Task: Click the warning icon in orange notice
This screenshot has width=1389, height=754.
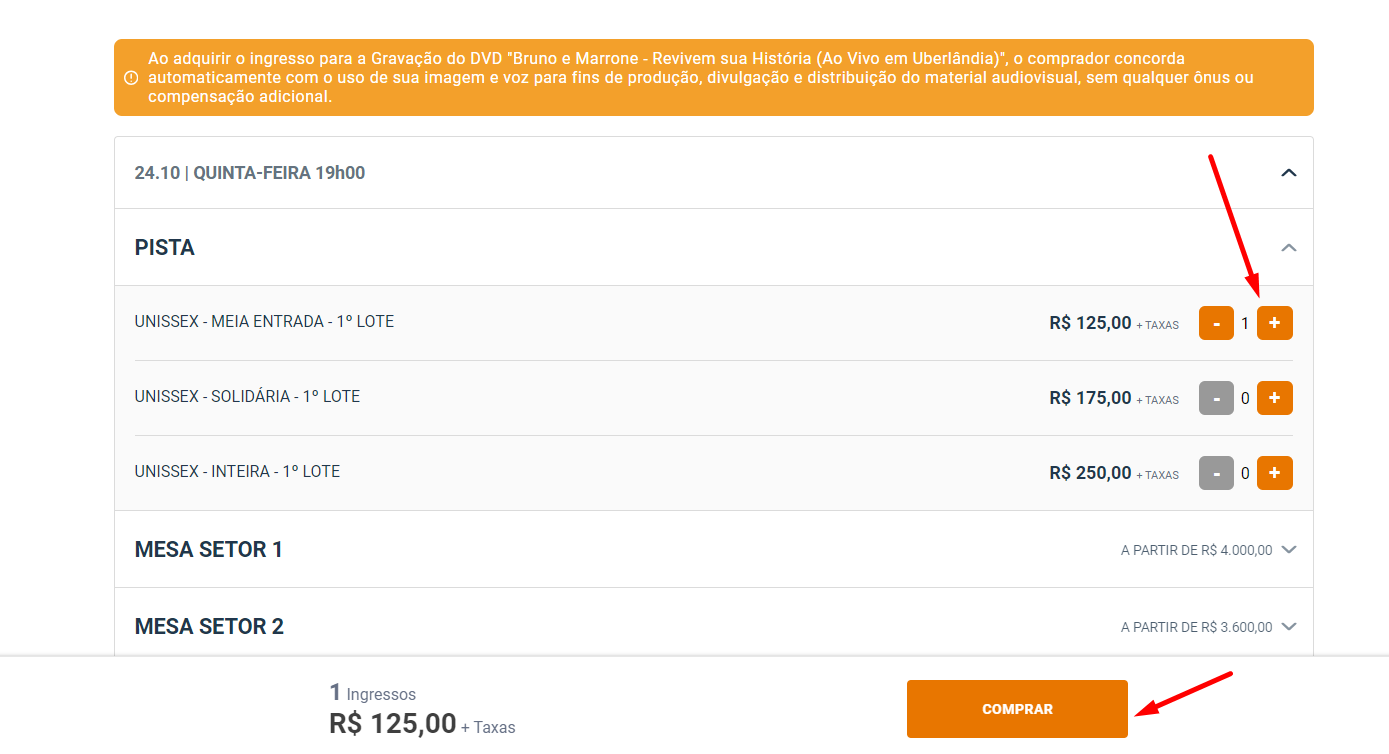Action: coord(131,78)
